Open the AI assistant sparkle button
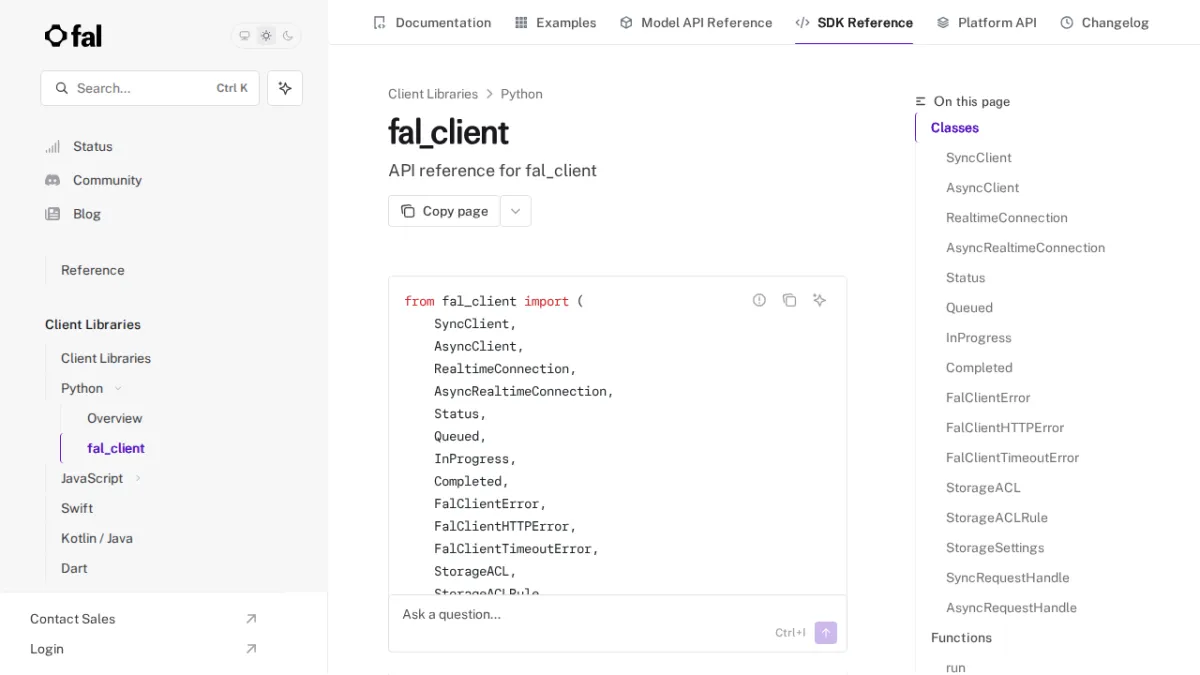 (285, 88)
